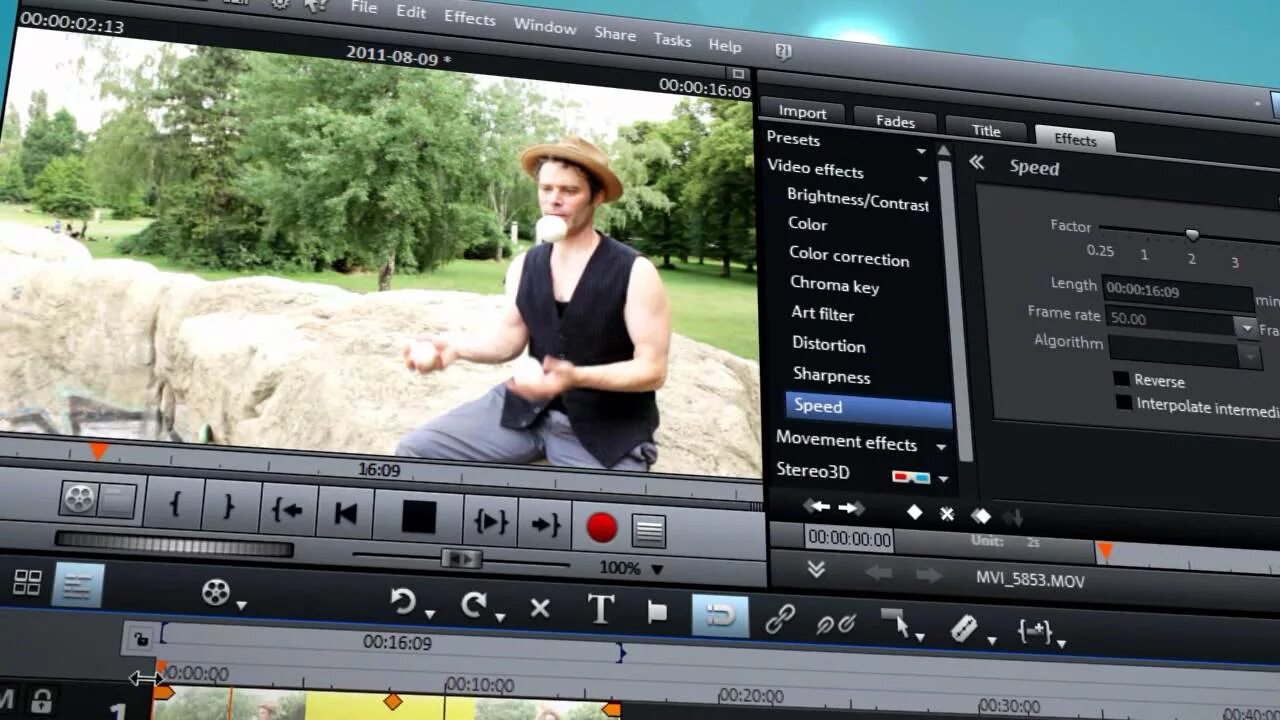Open the Share menu

click(615, 34)
